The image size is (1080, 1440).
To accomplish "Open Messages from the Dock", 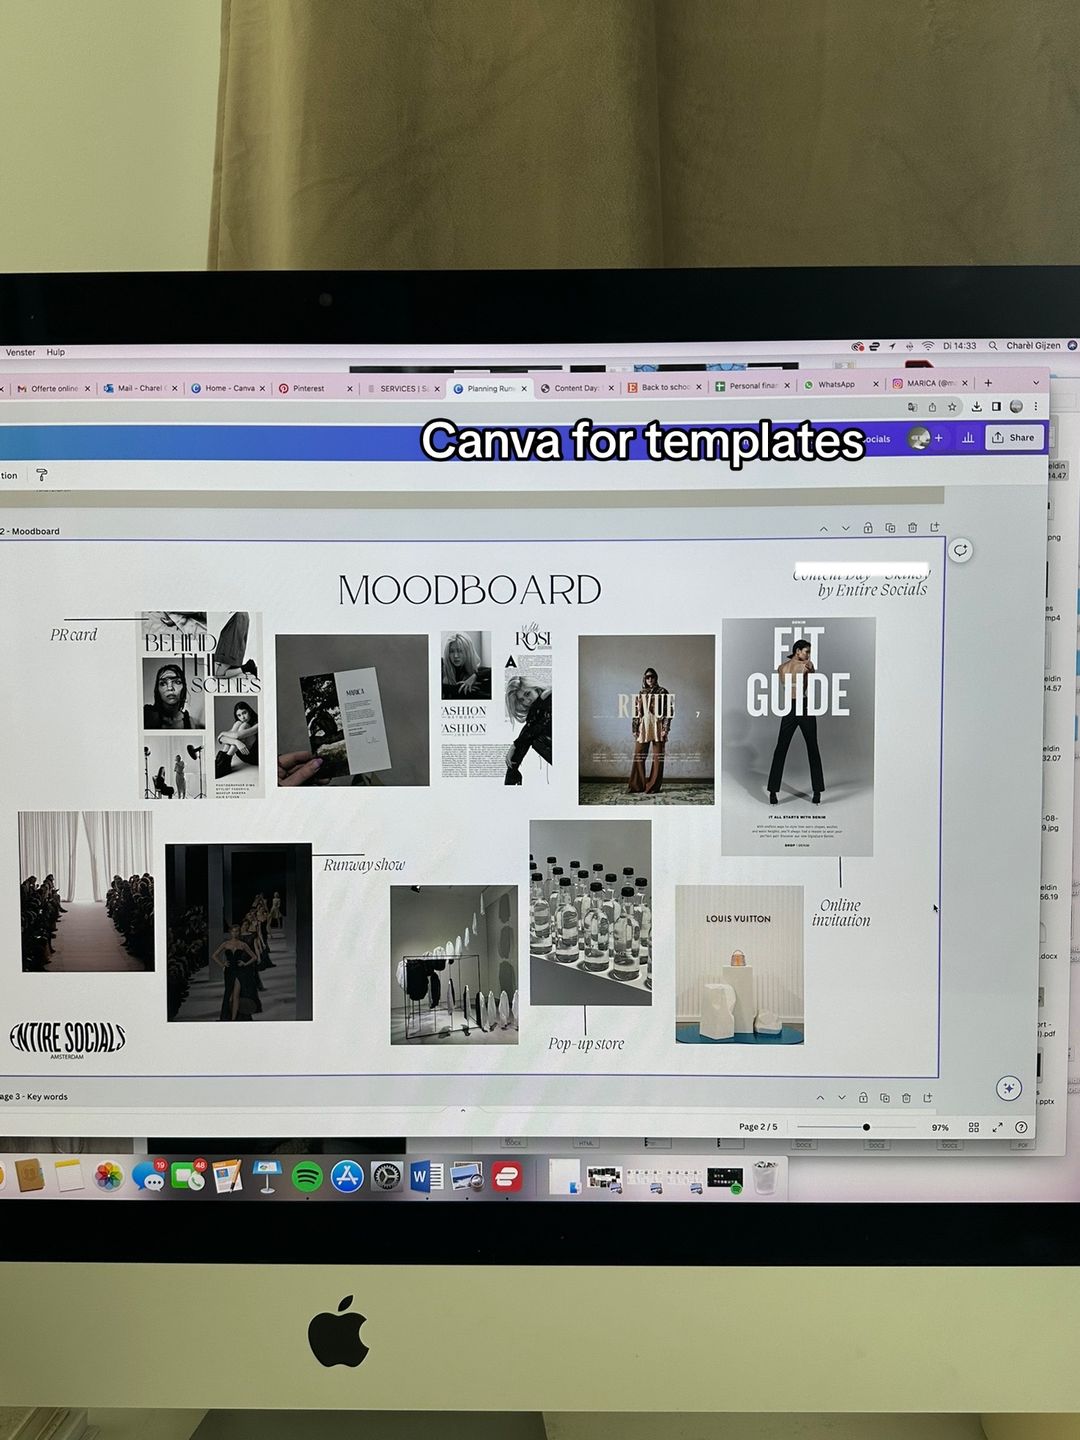I will pos(149,1178).
